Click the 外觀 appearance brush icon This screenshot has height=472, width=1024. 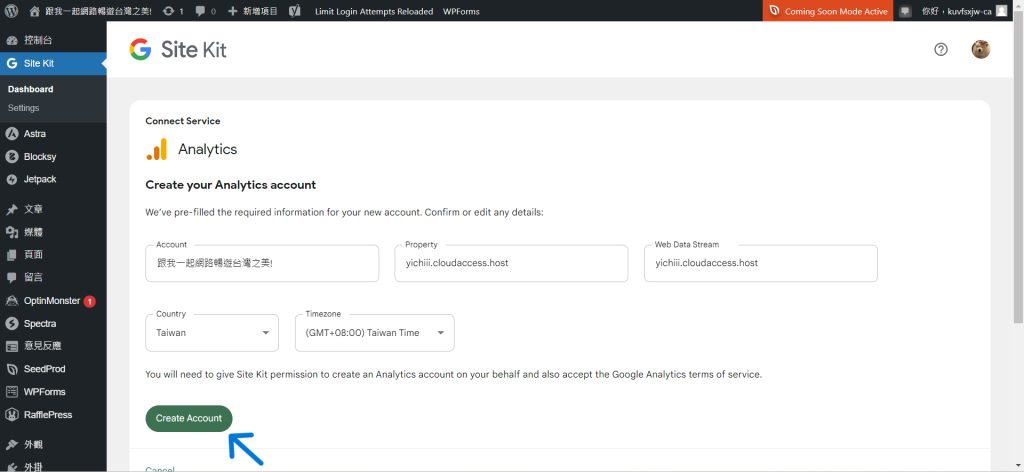coord(11,445)
